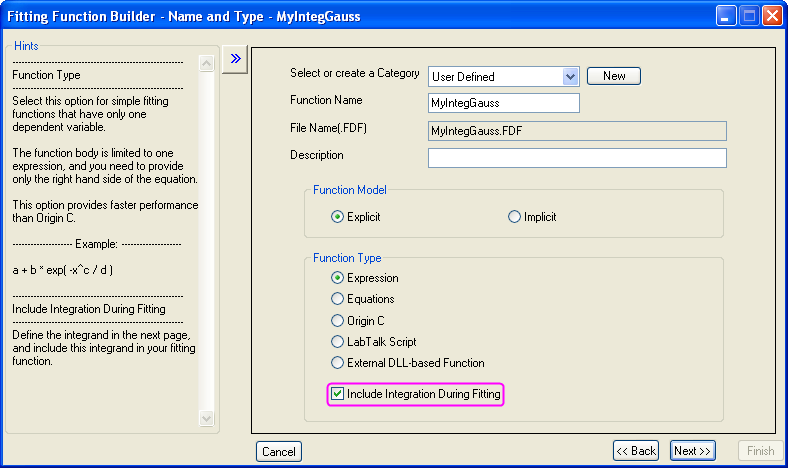Screen dimensions: 788x468
Task: Go to previous page with Back
Action: coord(636,451)
